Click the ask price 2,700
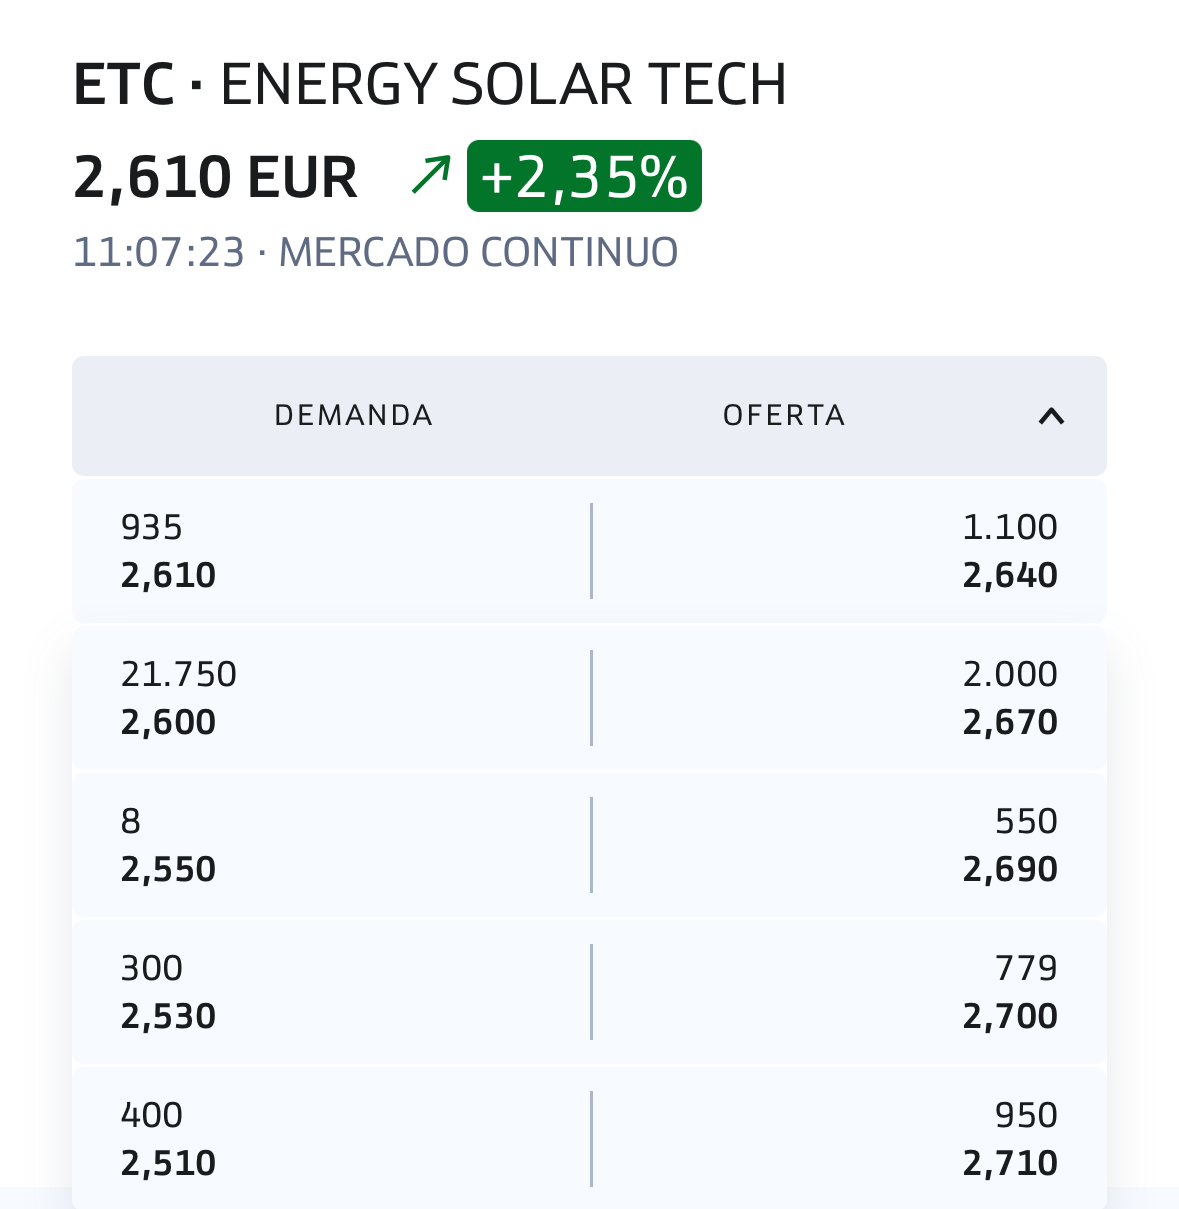1179x1209 pixels. click(1010, 1017)
